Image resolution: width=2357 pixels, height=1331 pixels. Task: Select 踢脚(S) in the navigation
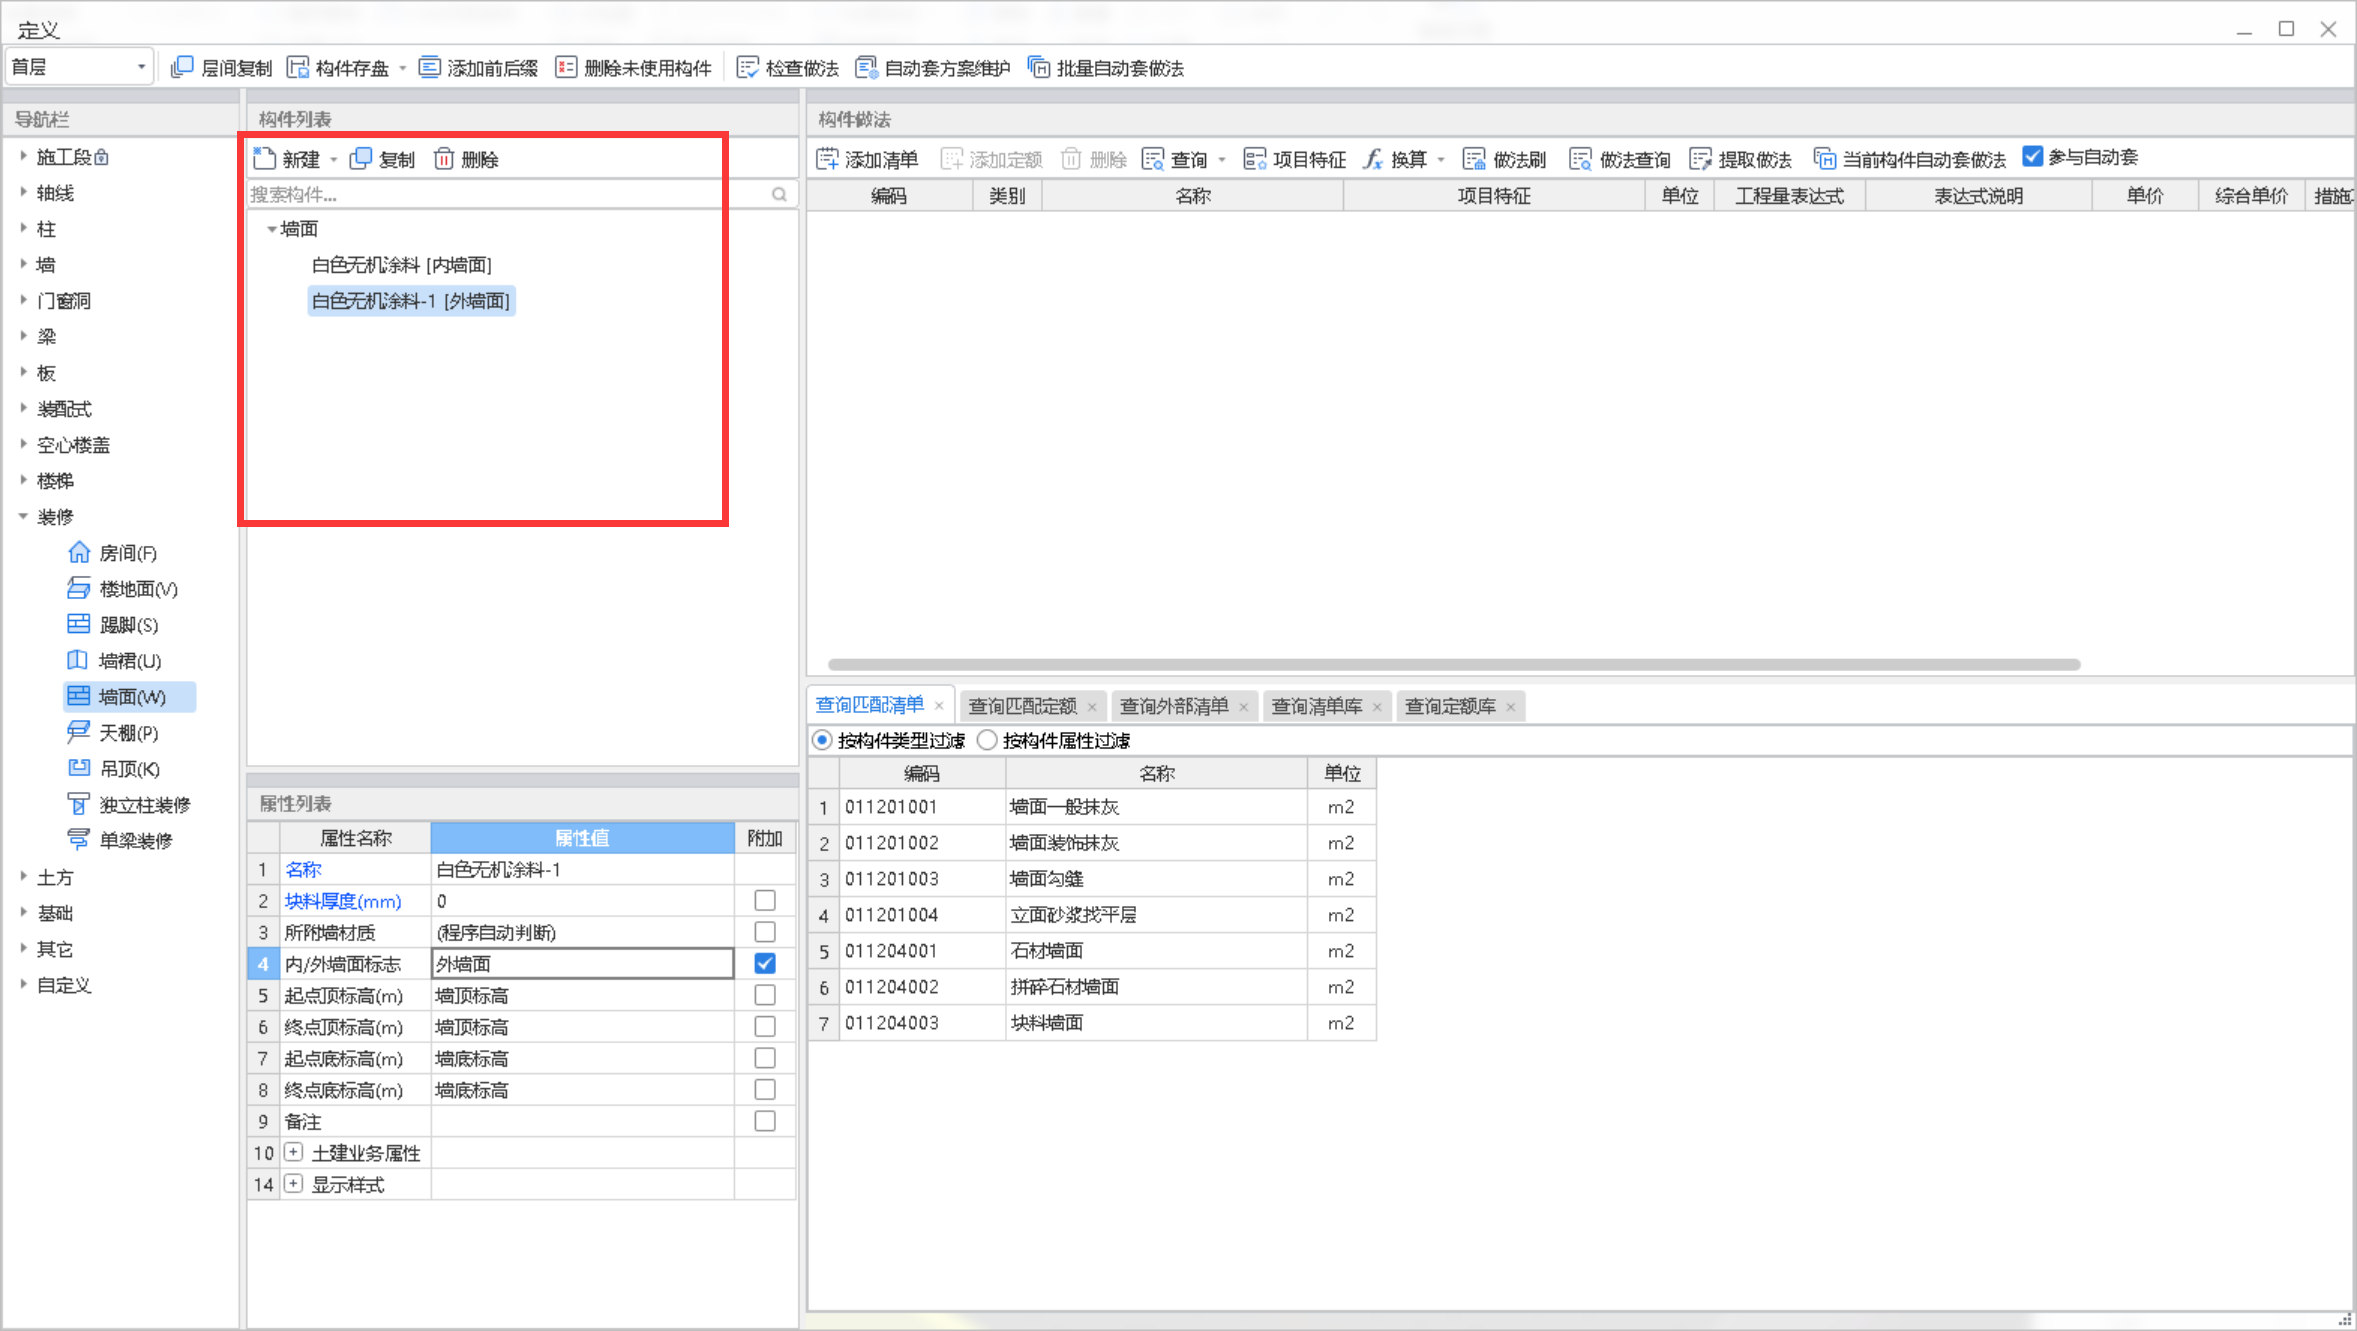click(112, 625)
